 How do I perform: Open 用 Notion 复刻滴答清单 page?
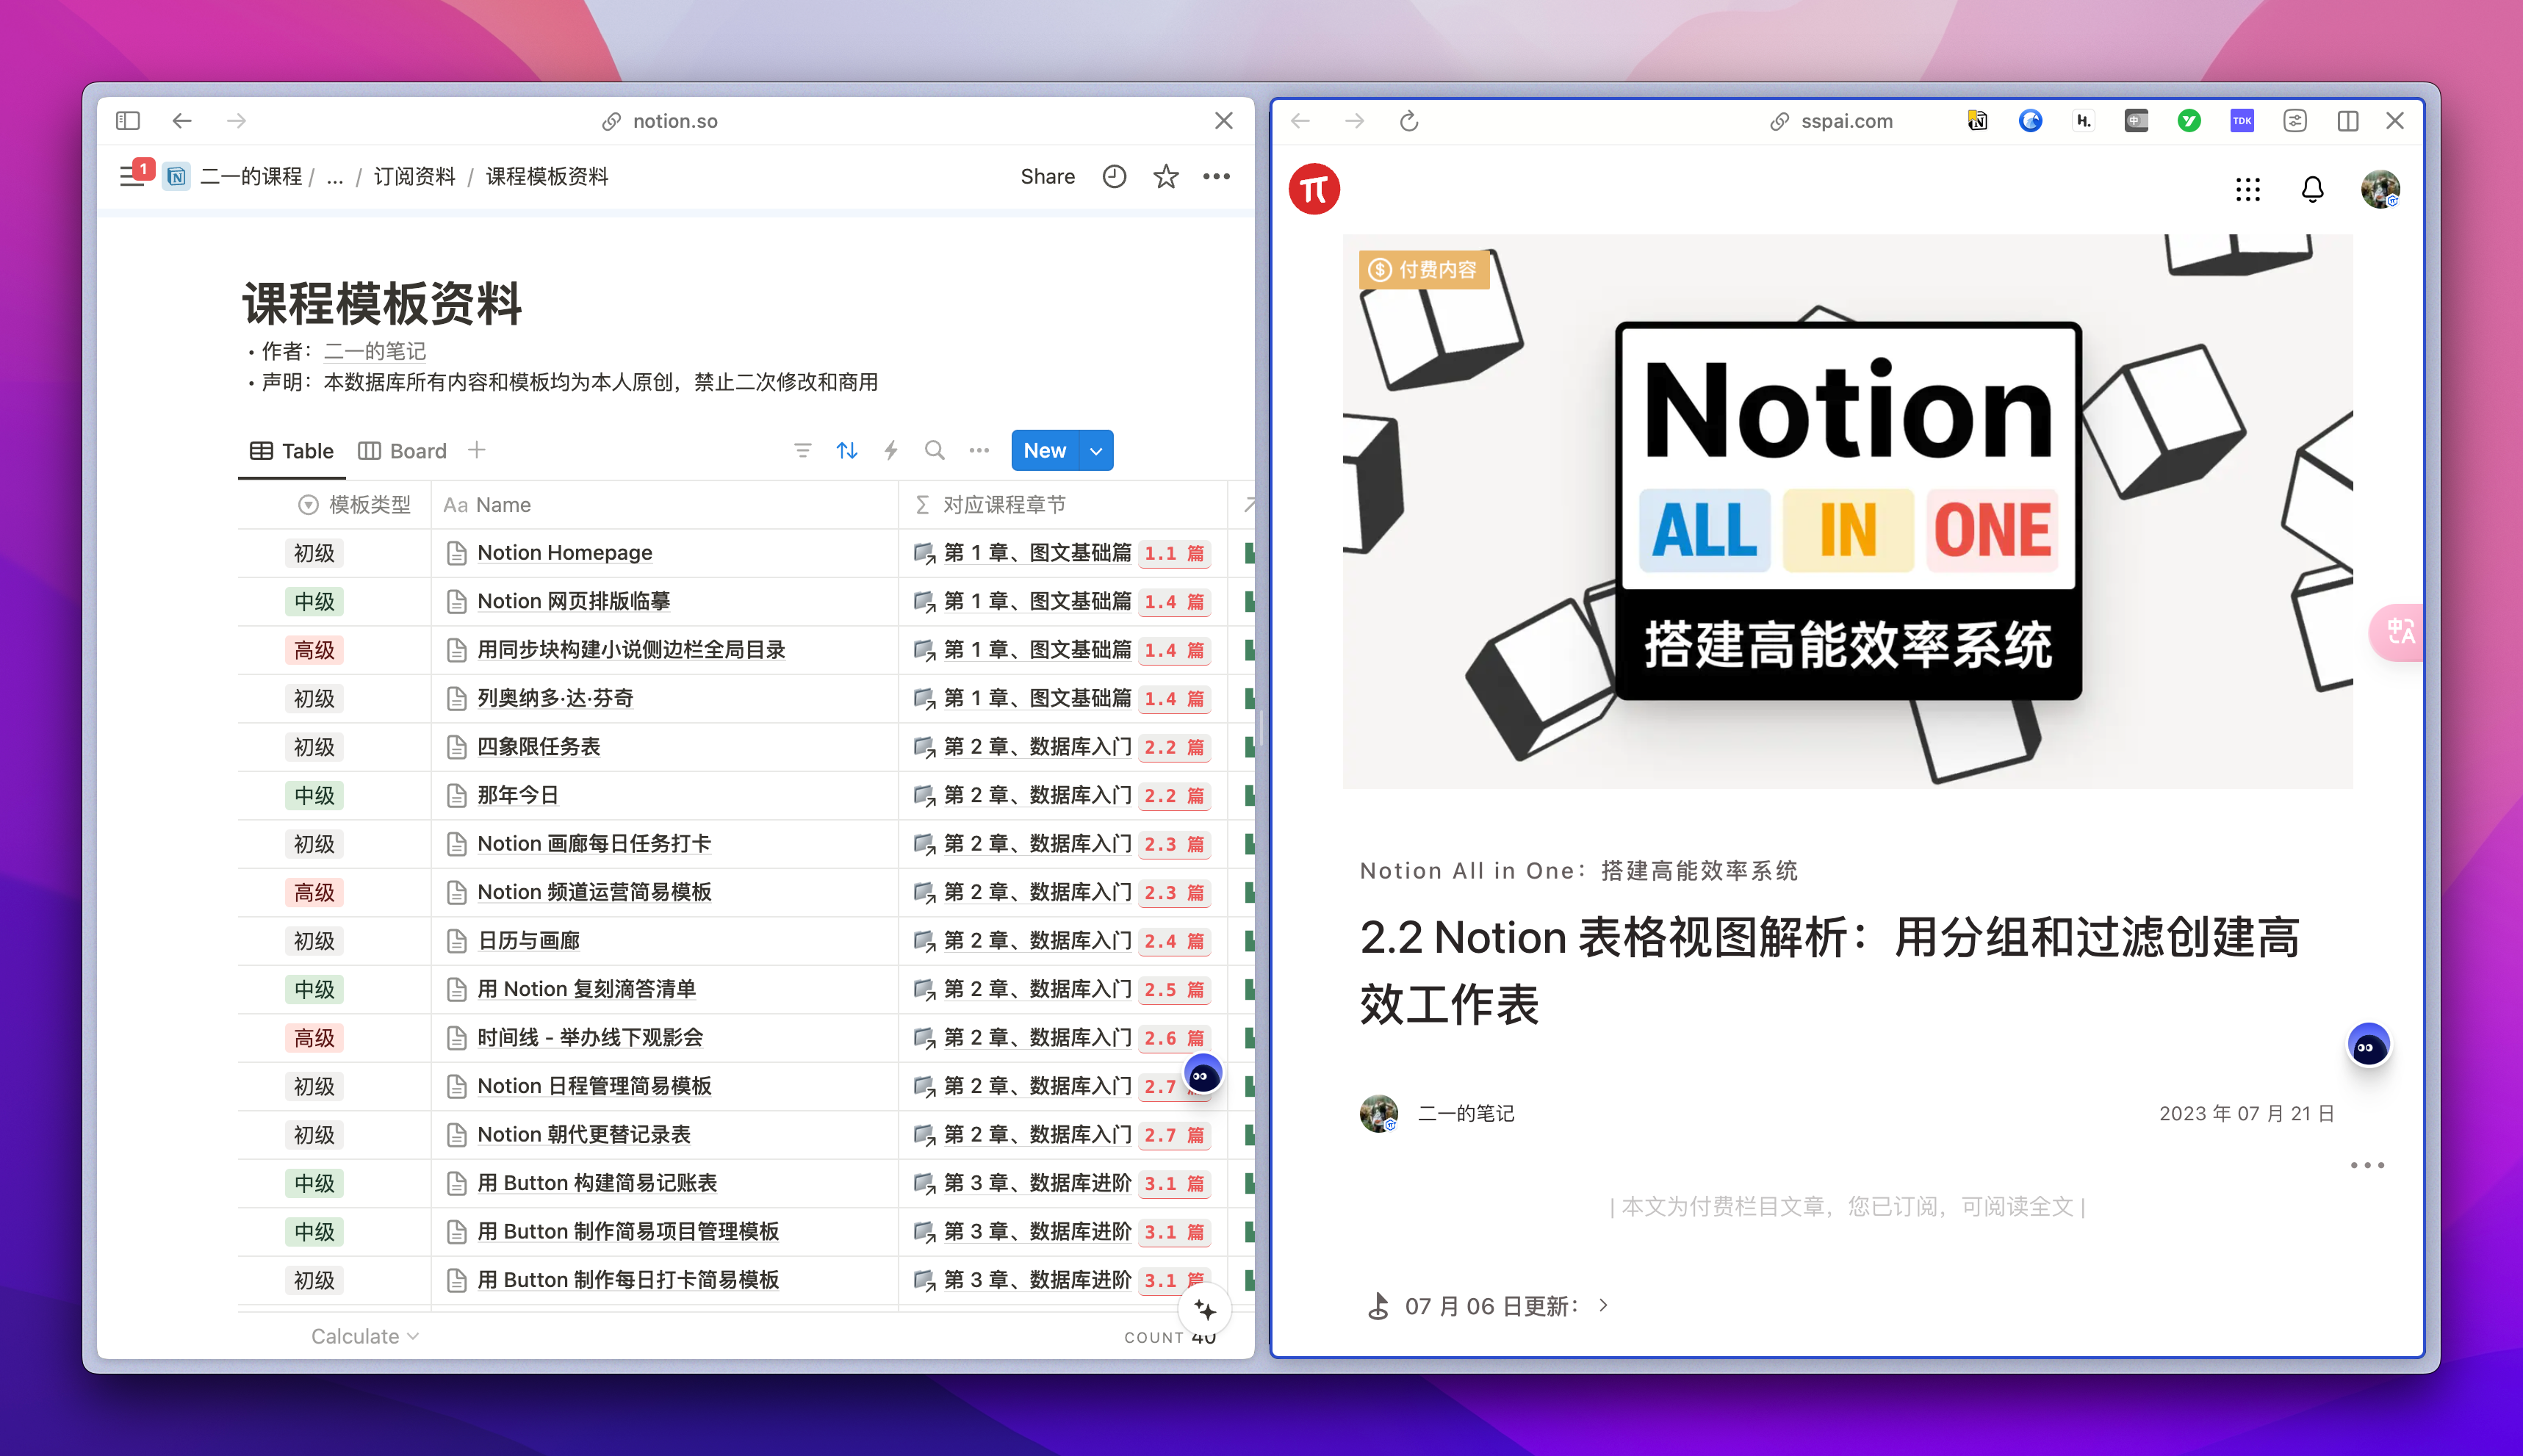tap(586, 989)
